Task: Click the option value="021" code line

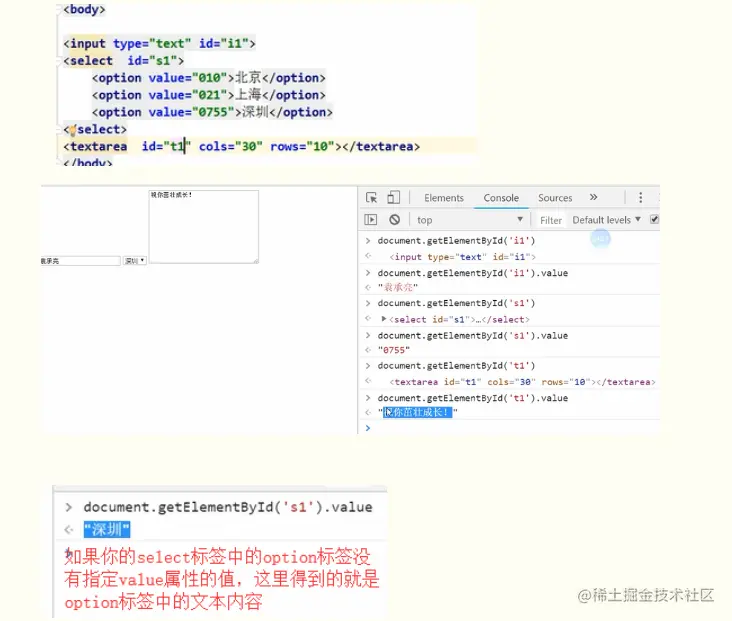Action: point(209,95)
